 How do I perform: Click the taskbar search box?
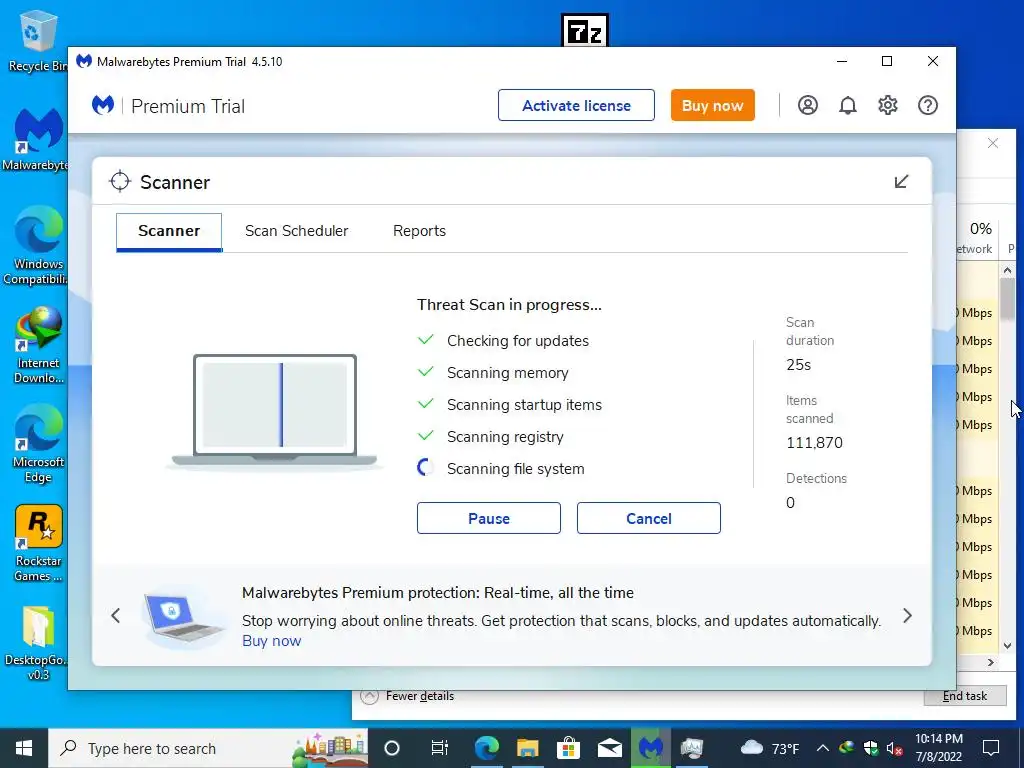click(x=208, y=748)
